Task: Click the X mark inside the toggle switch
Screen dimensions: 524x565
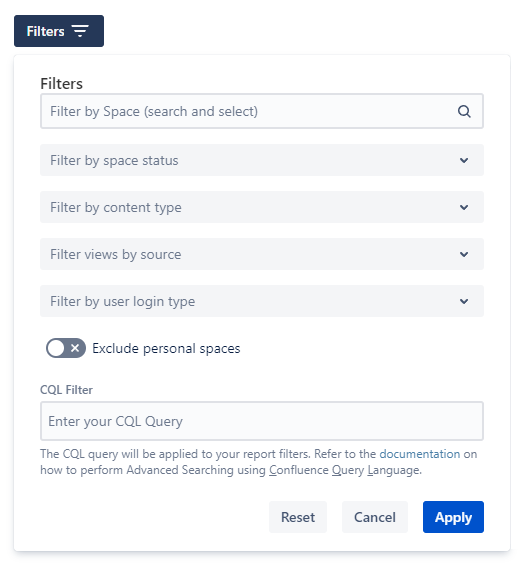Action: click(75, 348)
